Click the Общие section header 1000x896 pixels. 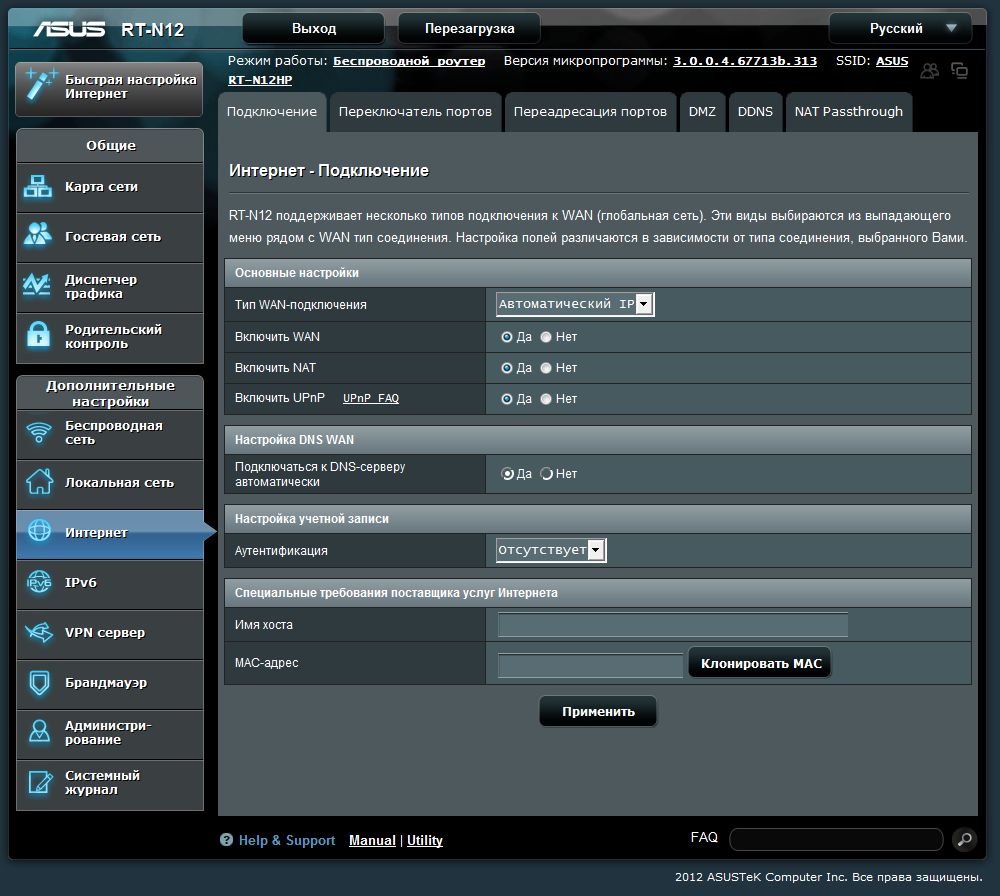point(110,145)
